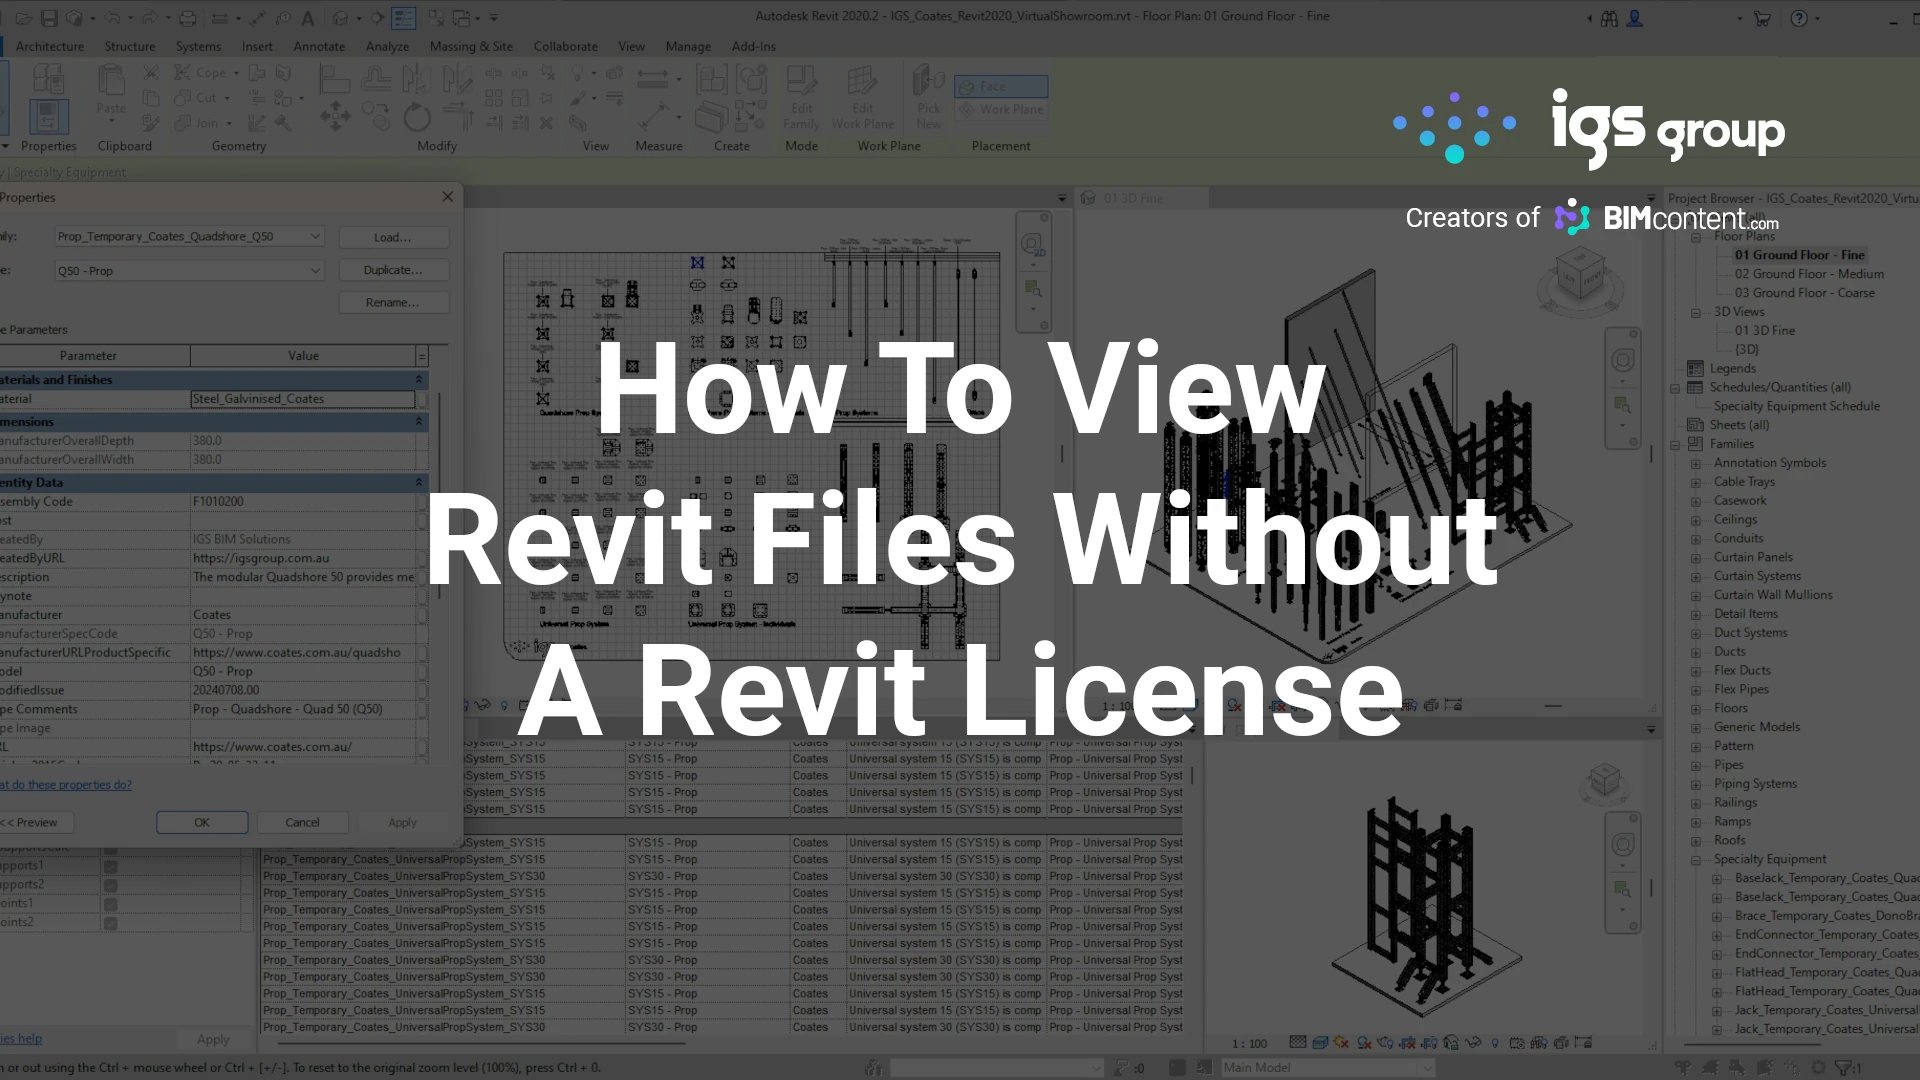The image size is (1920, 1080).
Task: Click the Aligned Dimension icon in Measure panel
Action: pos(652,116)
